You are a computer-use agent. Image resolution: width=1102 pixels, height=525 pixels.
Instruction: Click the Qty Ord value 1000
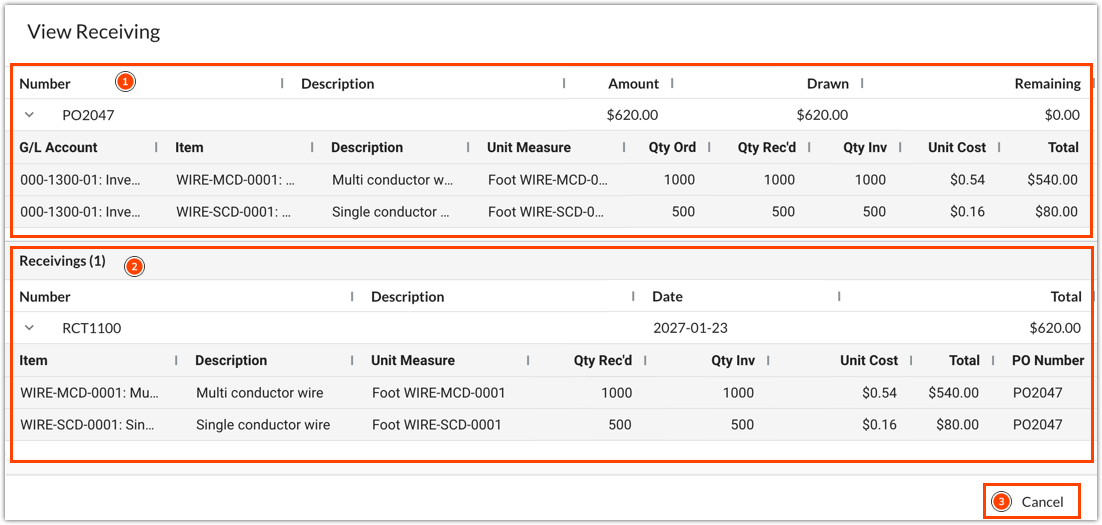click(x=679, y=179)
